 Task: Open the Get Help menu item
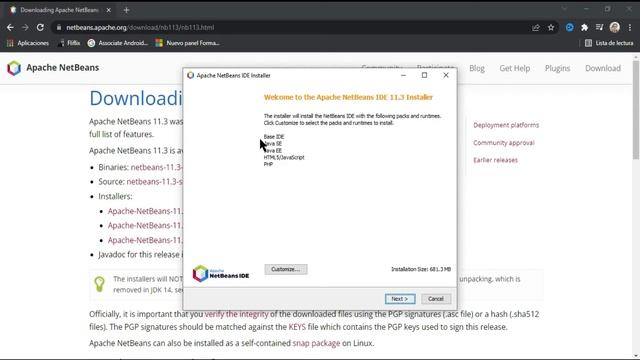[x=515, y=68]
